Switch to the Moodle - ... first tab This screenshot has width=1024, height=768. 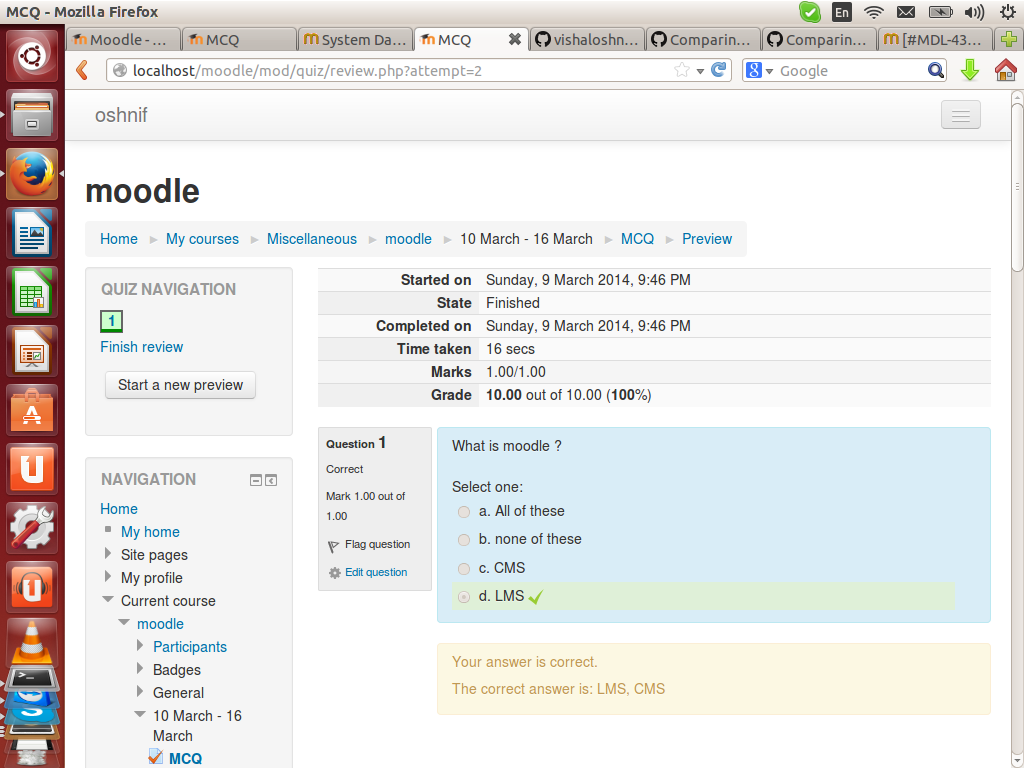pos(123,39)
